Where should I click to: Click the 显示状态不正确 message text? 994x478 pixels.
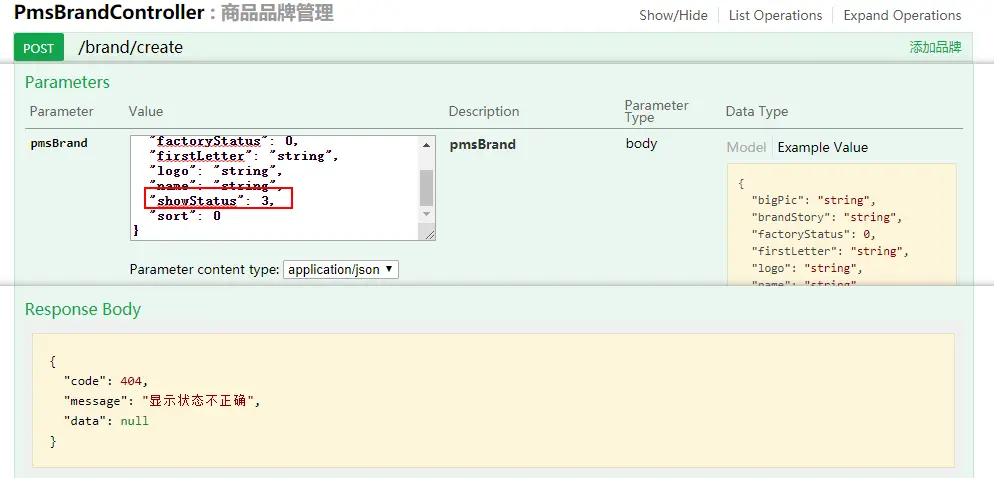200,401
